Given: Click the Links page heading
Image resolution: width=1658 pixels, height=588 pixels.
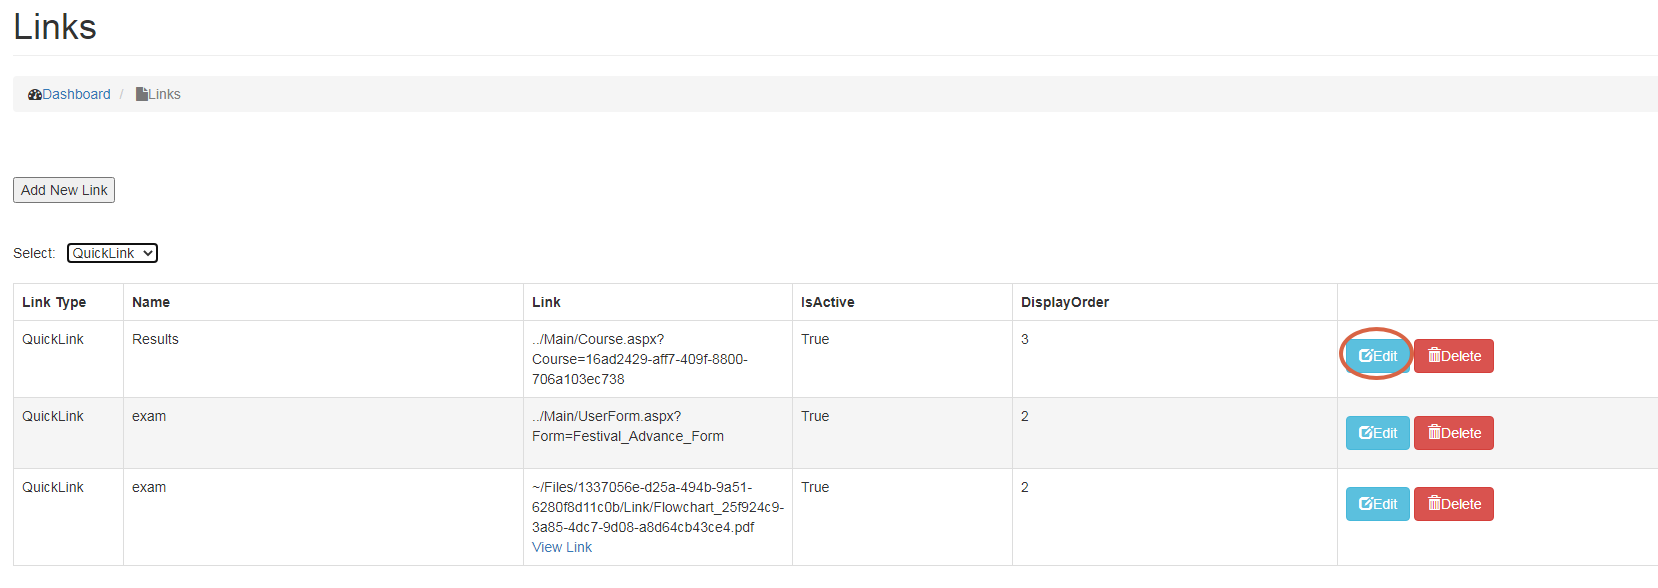Looking at the screenshot, I should coord(55,27).
